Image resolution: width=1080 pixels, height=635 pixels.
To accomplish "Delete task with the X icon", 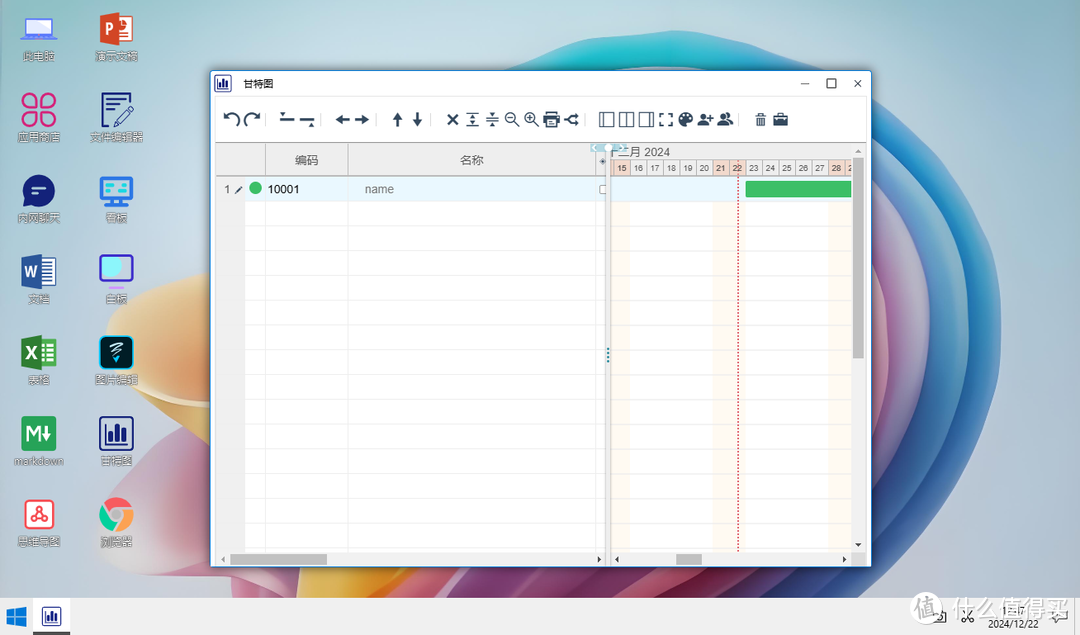I will click(452, 120).
